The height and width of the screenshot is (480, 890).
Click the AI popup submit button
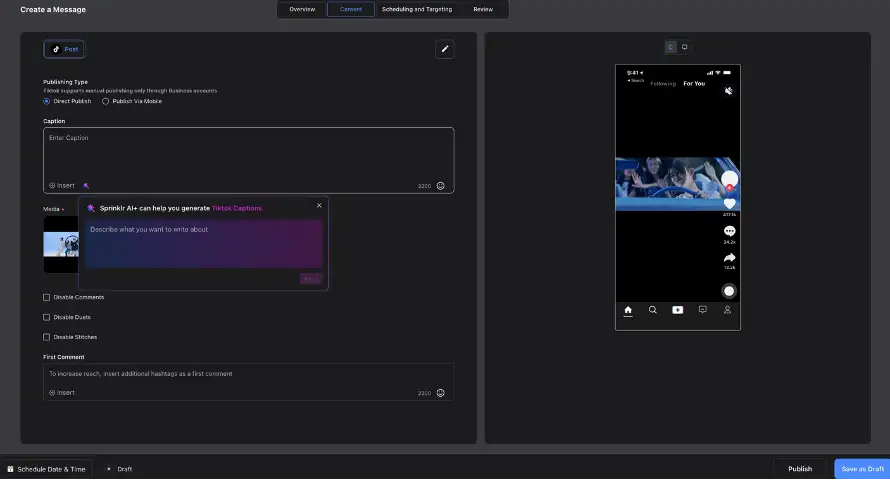(310, 279)
